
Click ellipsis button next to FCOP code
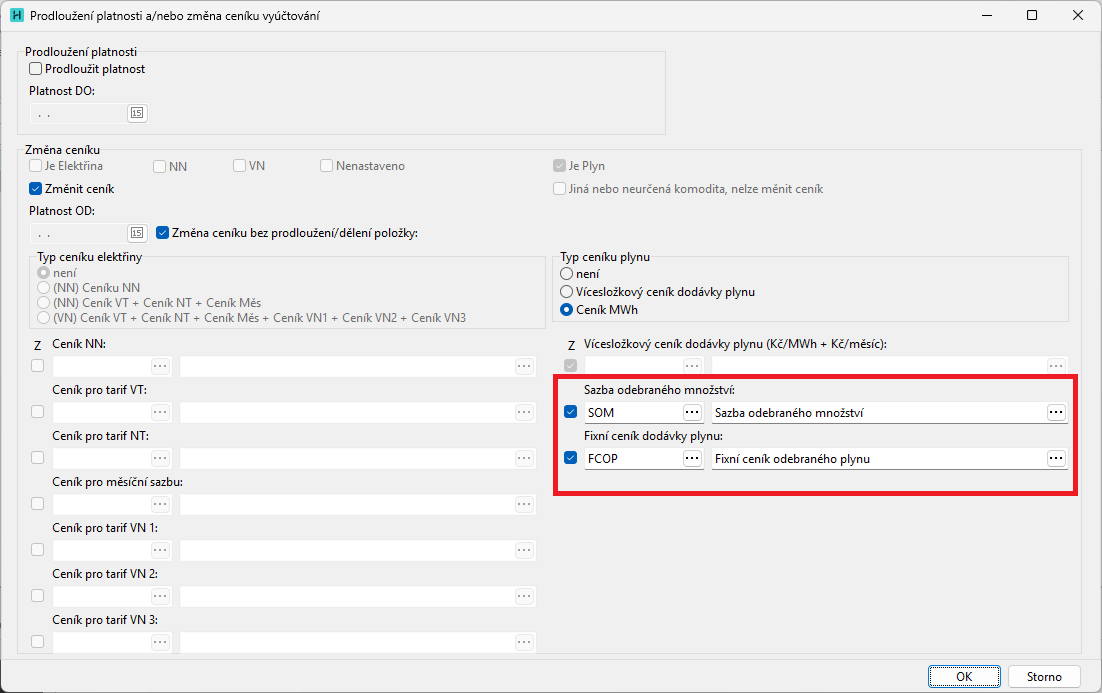click(692, 458)
